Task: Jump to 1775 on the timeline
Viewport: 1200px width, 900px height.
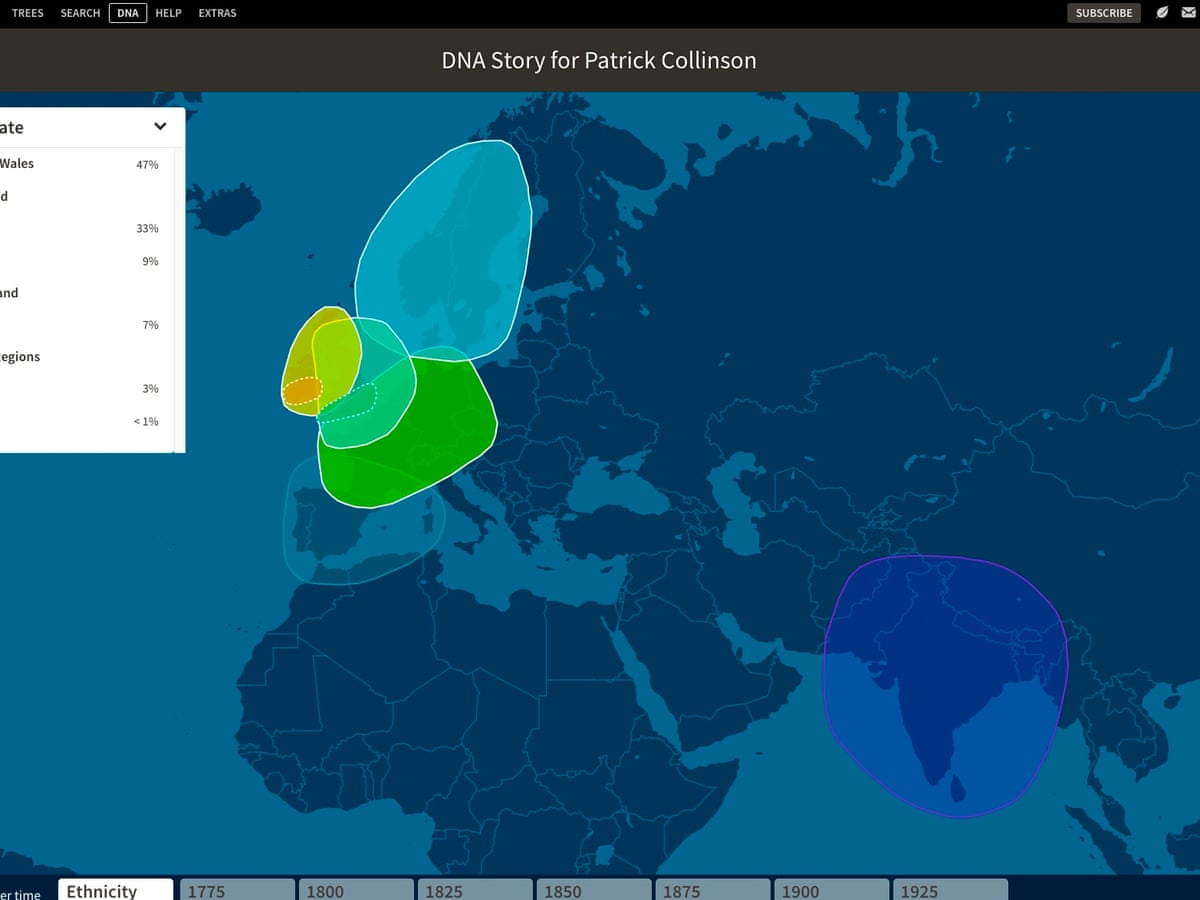Action: click(236, 890)
